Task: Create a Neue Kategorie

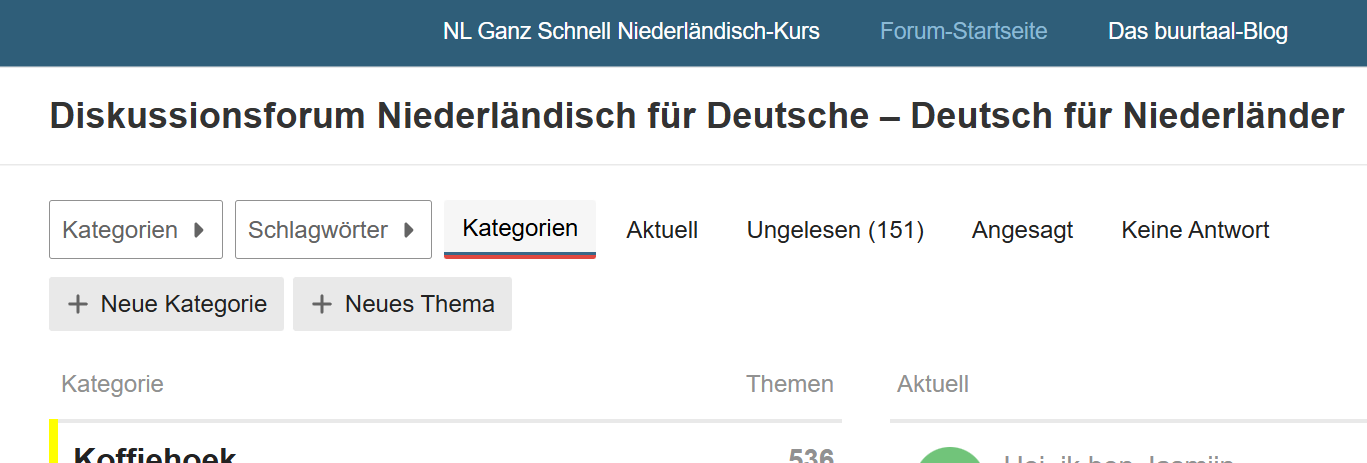Action: (166, 304)
